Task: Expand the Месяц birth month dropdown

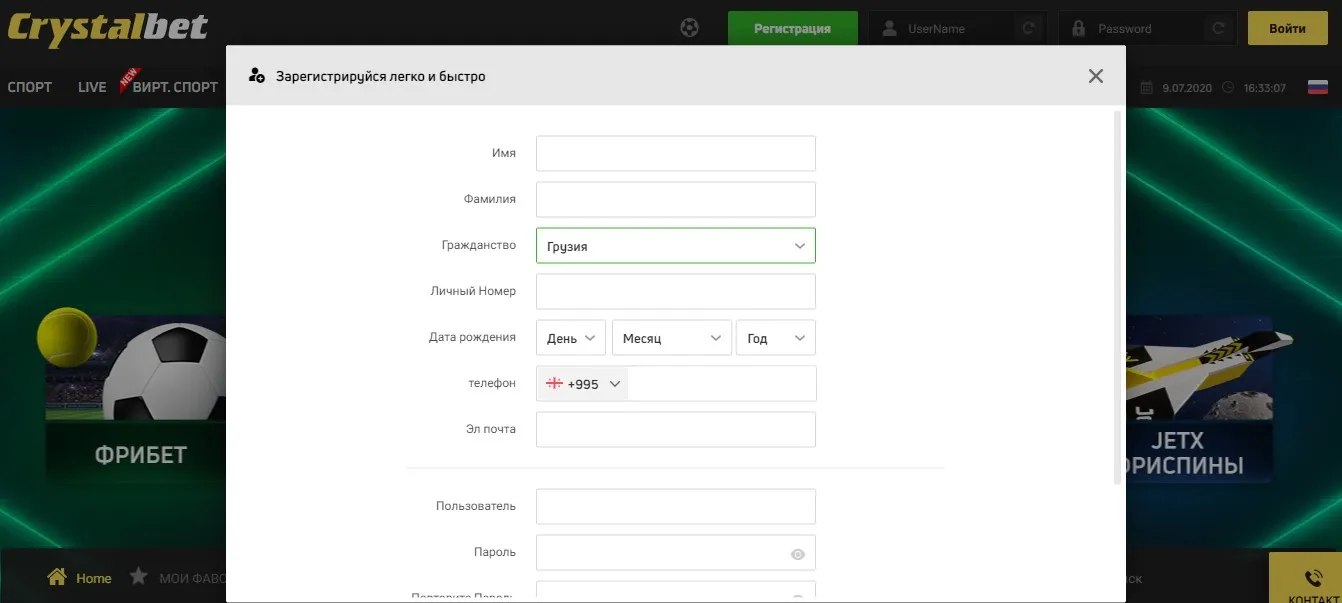Action: click(x=671, y=337)
